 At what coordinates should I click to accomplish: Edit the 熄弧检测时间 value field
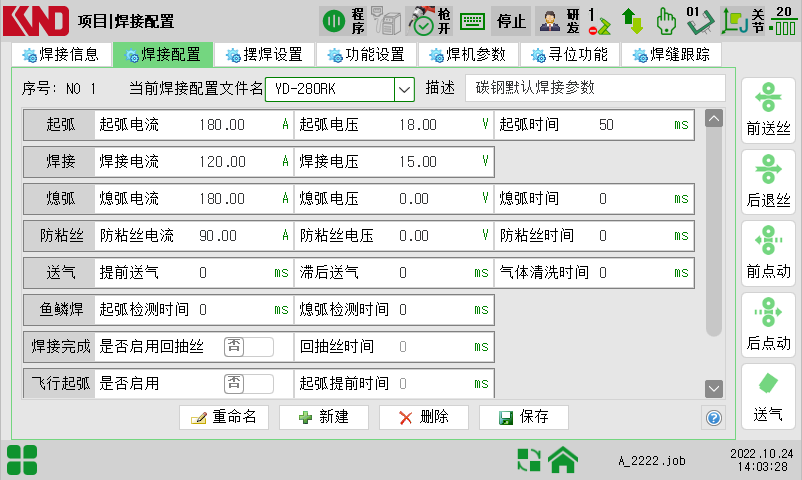click(403, 310)
